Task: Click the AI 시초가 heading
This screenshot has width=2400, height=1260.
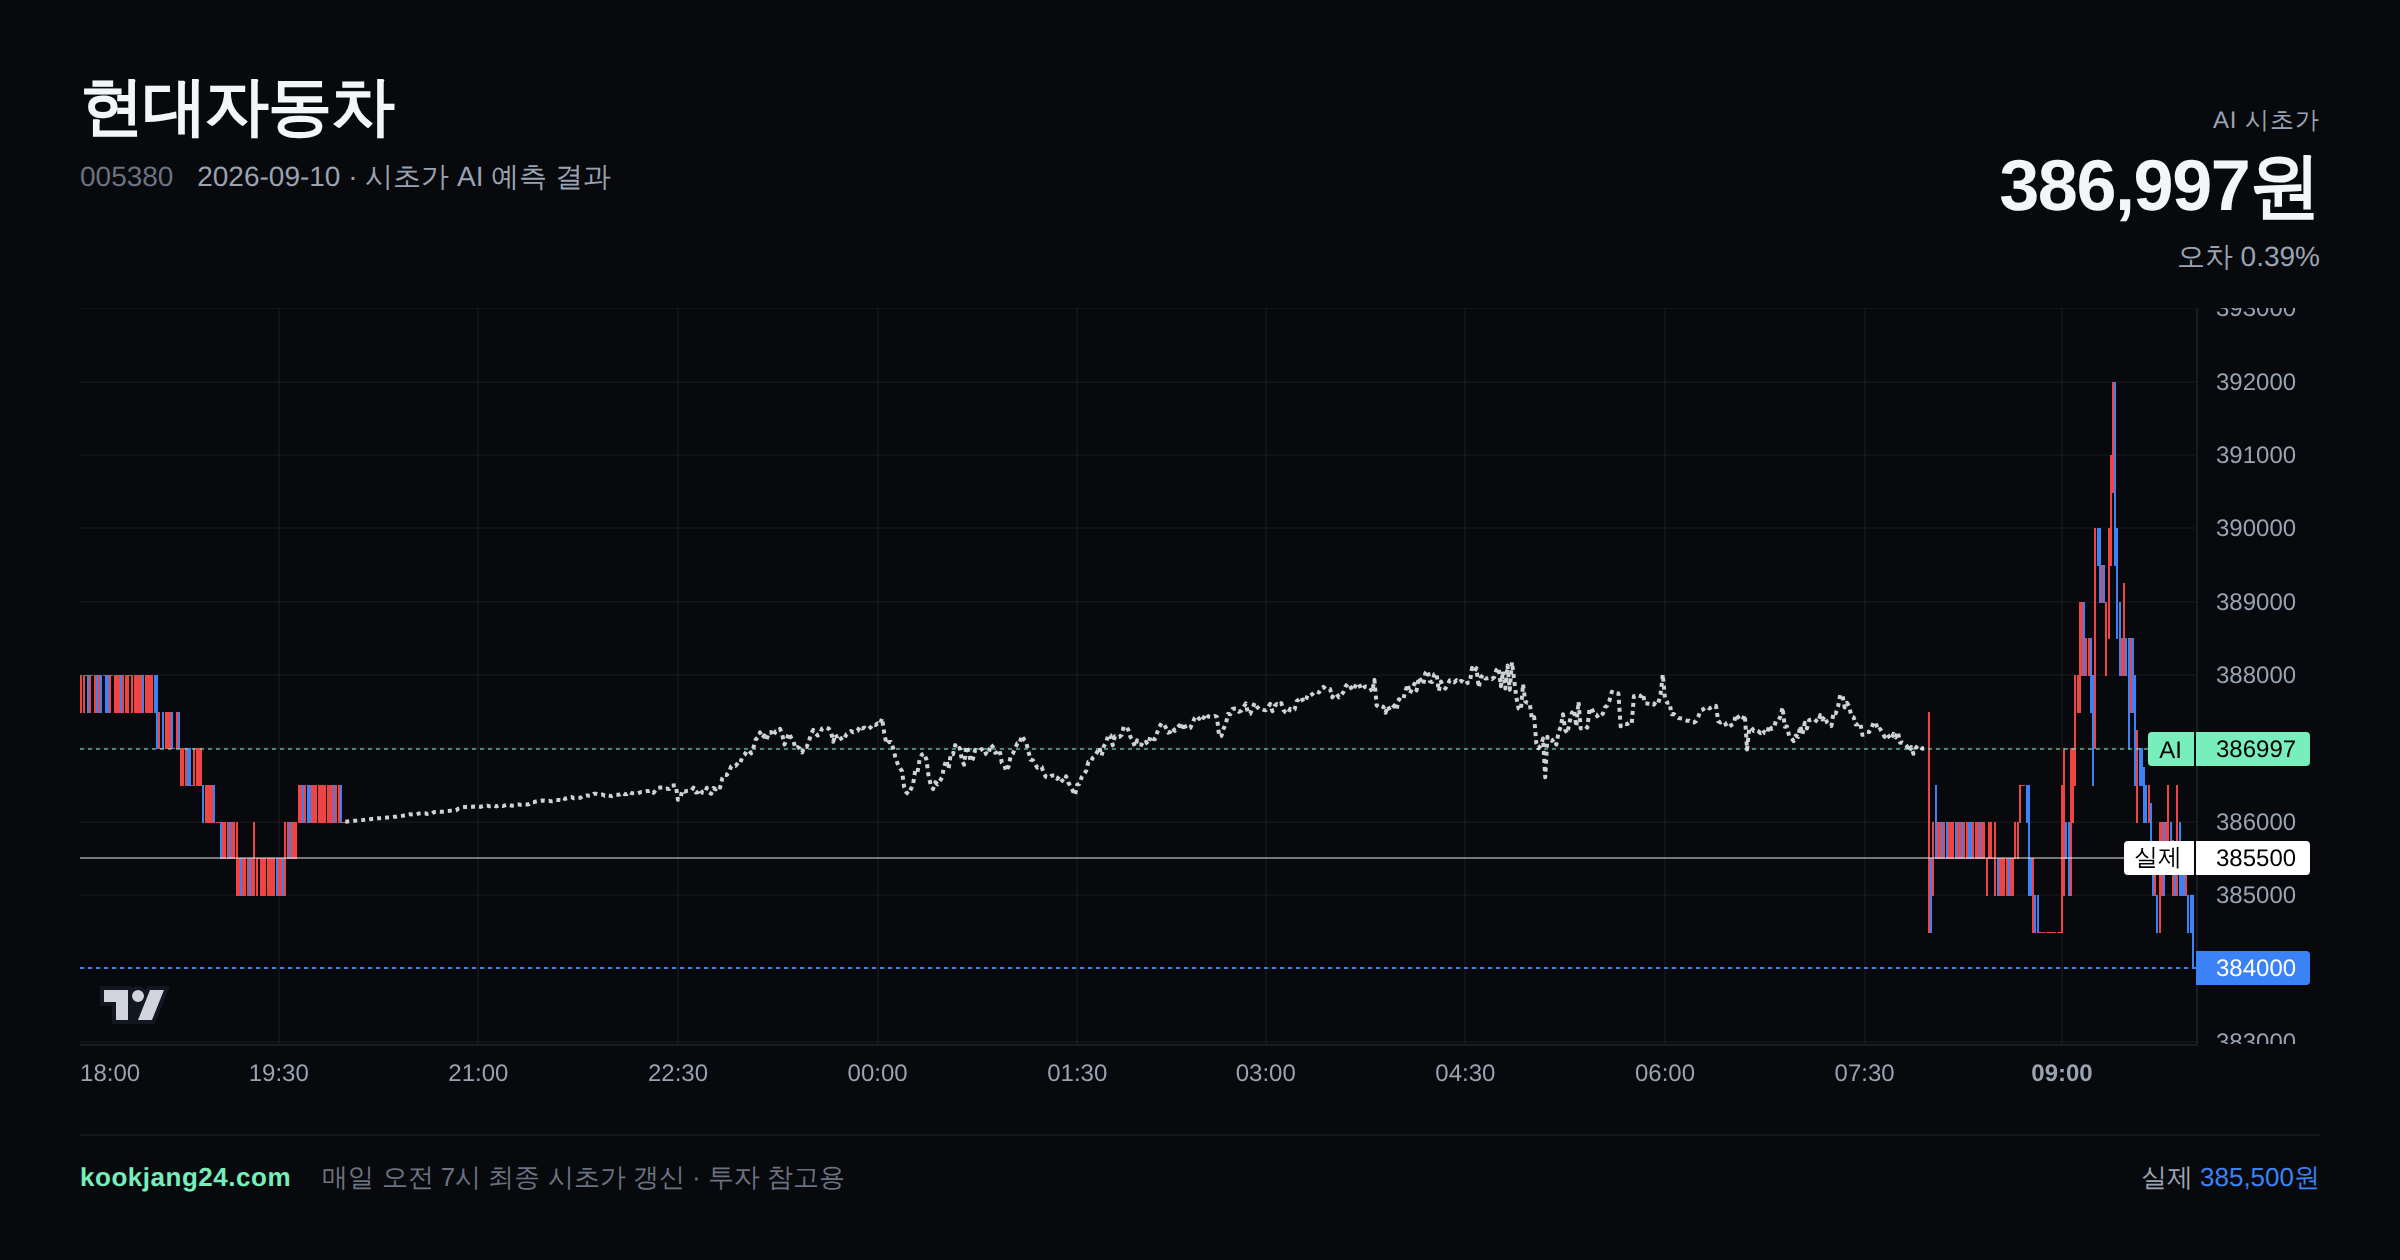Action: pyautogui.click(x=2265, y=120)
